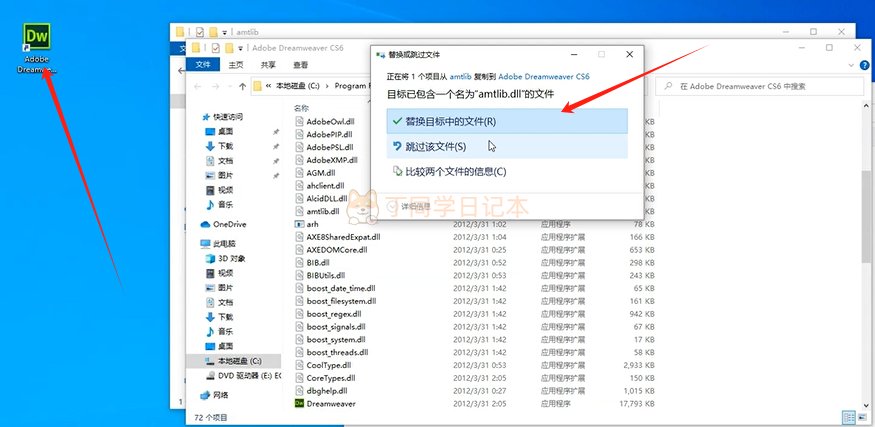Open Customize Quick Access dropdown in Dreamweaver CS6 window
Screen dimensions: 875x427
(241, 48)
